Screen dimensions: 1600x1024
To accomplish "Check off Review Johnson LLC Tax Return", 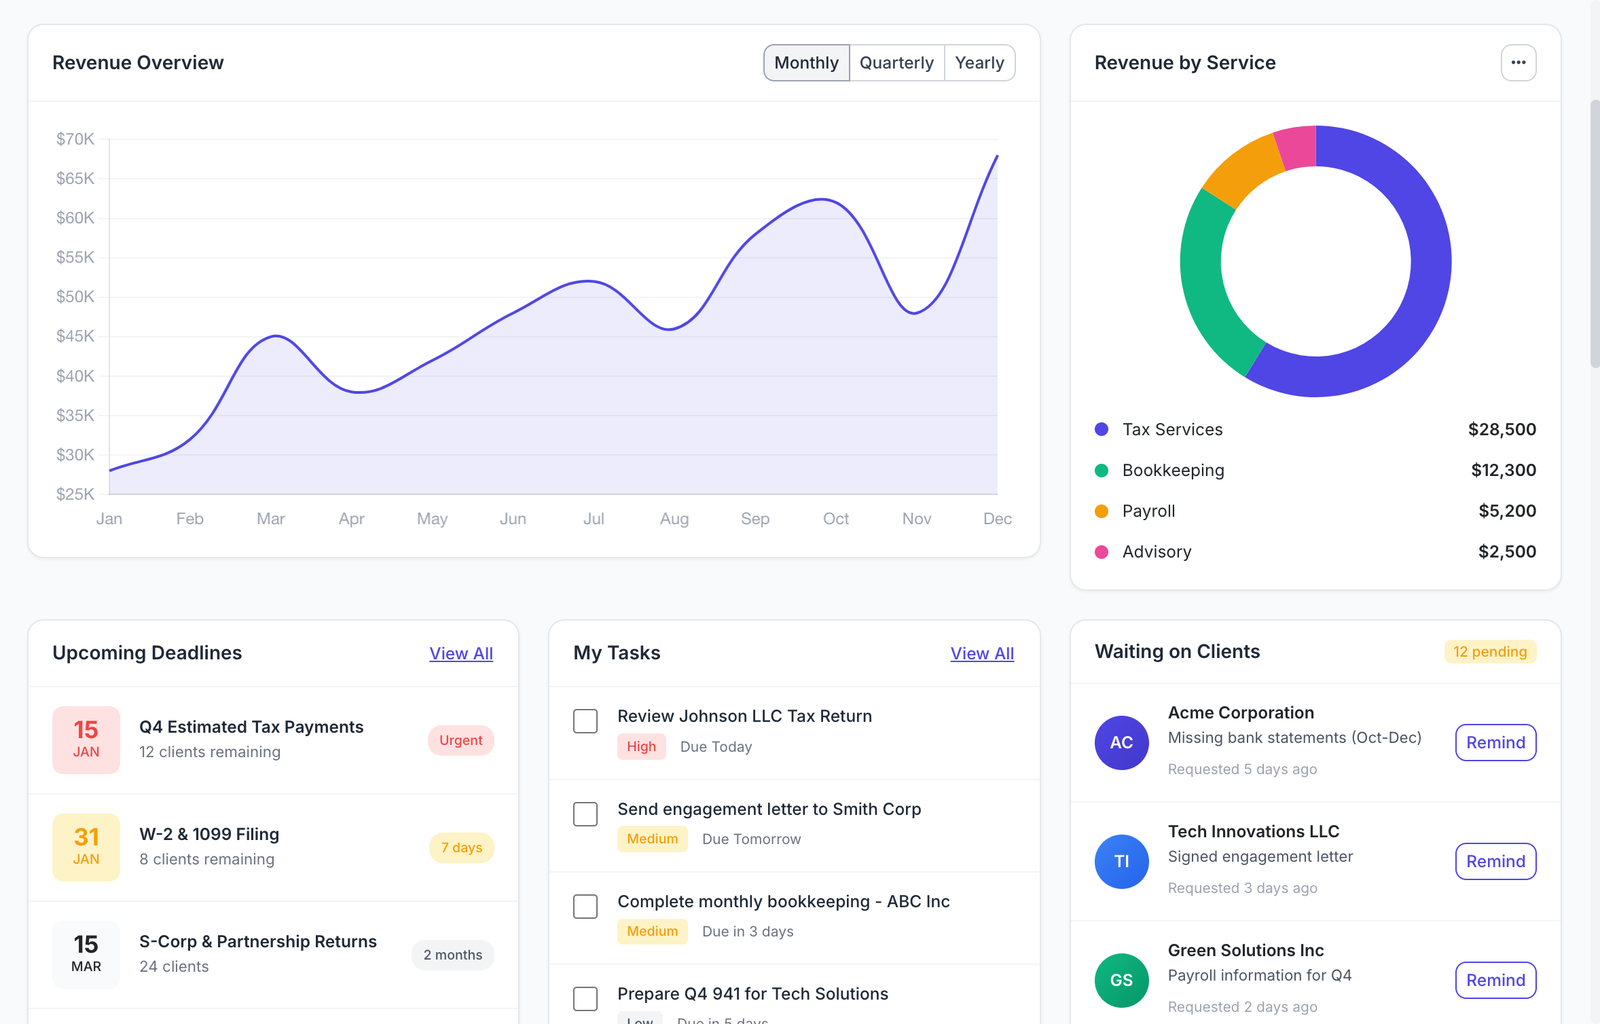I will click(x=585, y=721).
